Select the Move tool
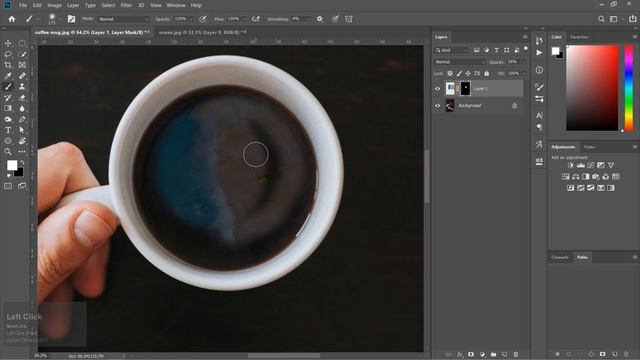 pos(8,43)
